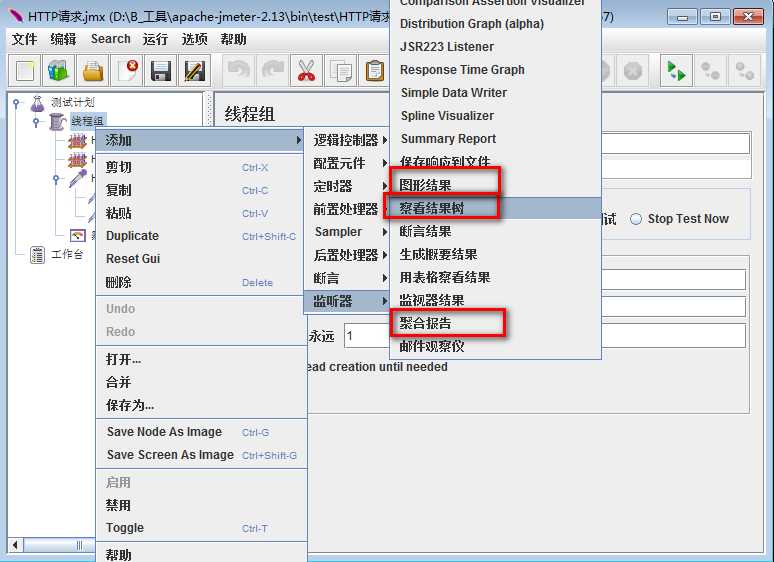Choose 邮件观察仪 listener
The width and height of the screenshot is (774, 562).
pos(496,346)
